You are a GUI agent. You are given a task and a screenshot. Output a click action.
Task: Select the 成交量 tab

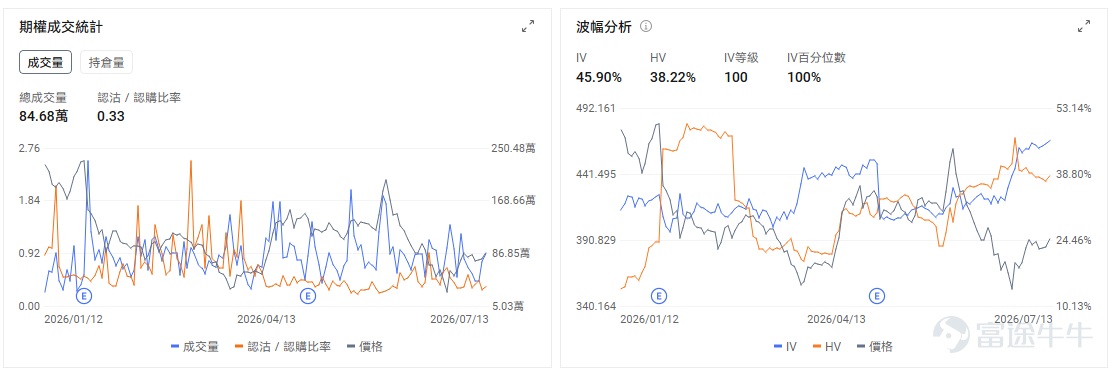45,62
